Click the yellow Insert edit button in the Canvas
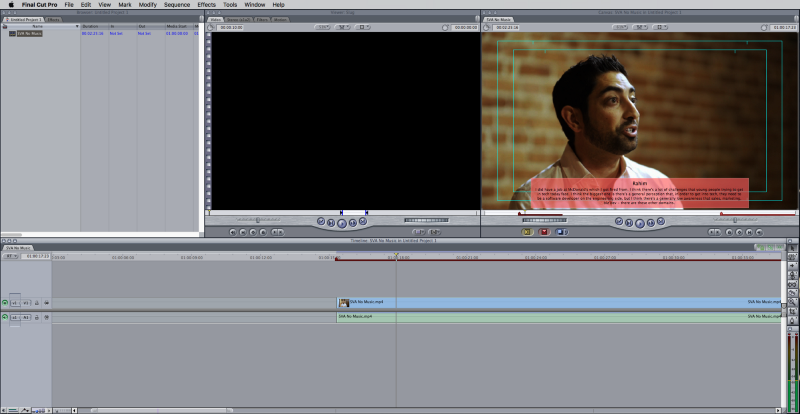The height and width of the screenshot is (414, 800). [x=527, y=232]
